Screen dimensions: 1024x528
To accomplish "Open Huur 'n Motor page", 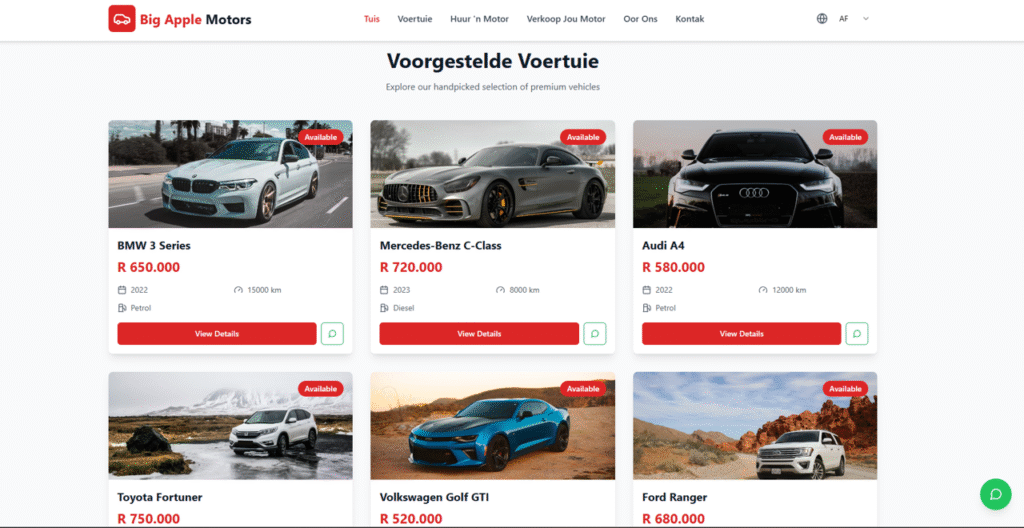I will tap(479, 19).
